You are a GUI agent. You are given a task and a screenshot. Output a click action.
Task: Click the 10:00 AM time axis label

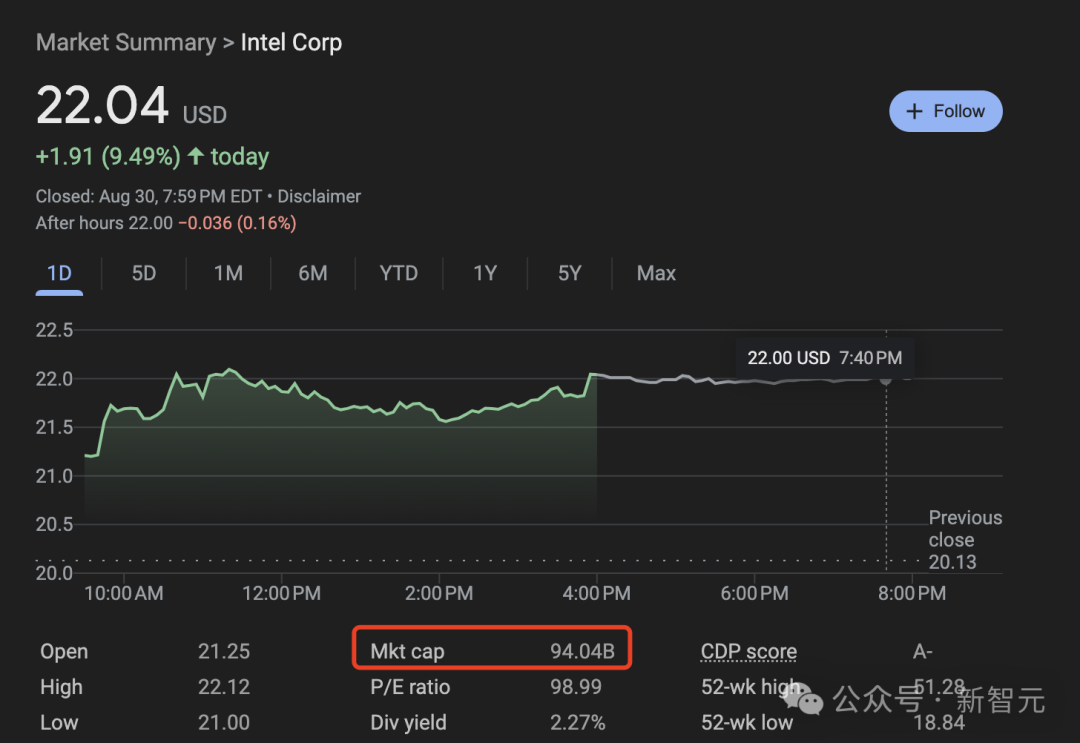124,594
